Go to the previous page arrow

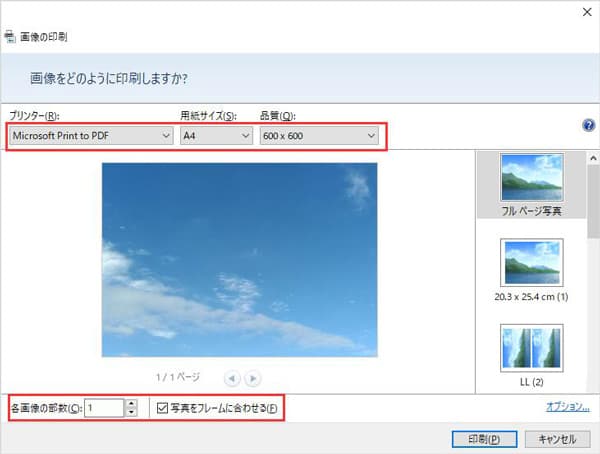232,379
